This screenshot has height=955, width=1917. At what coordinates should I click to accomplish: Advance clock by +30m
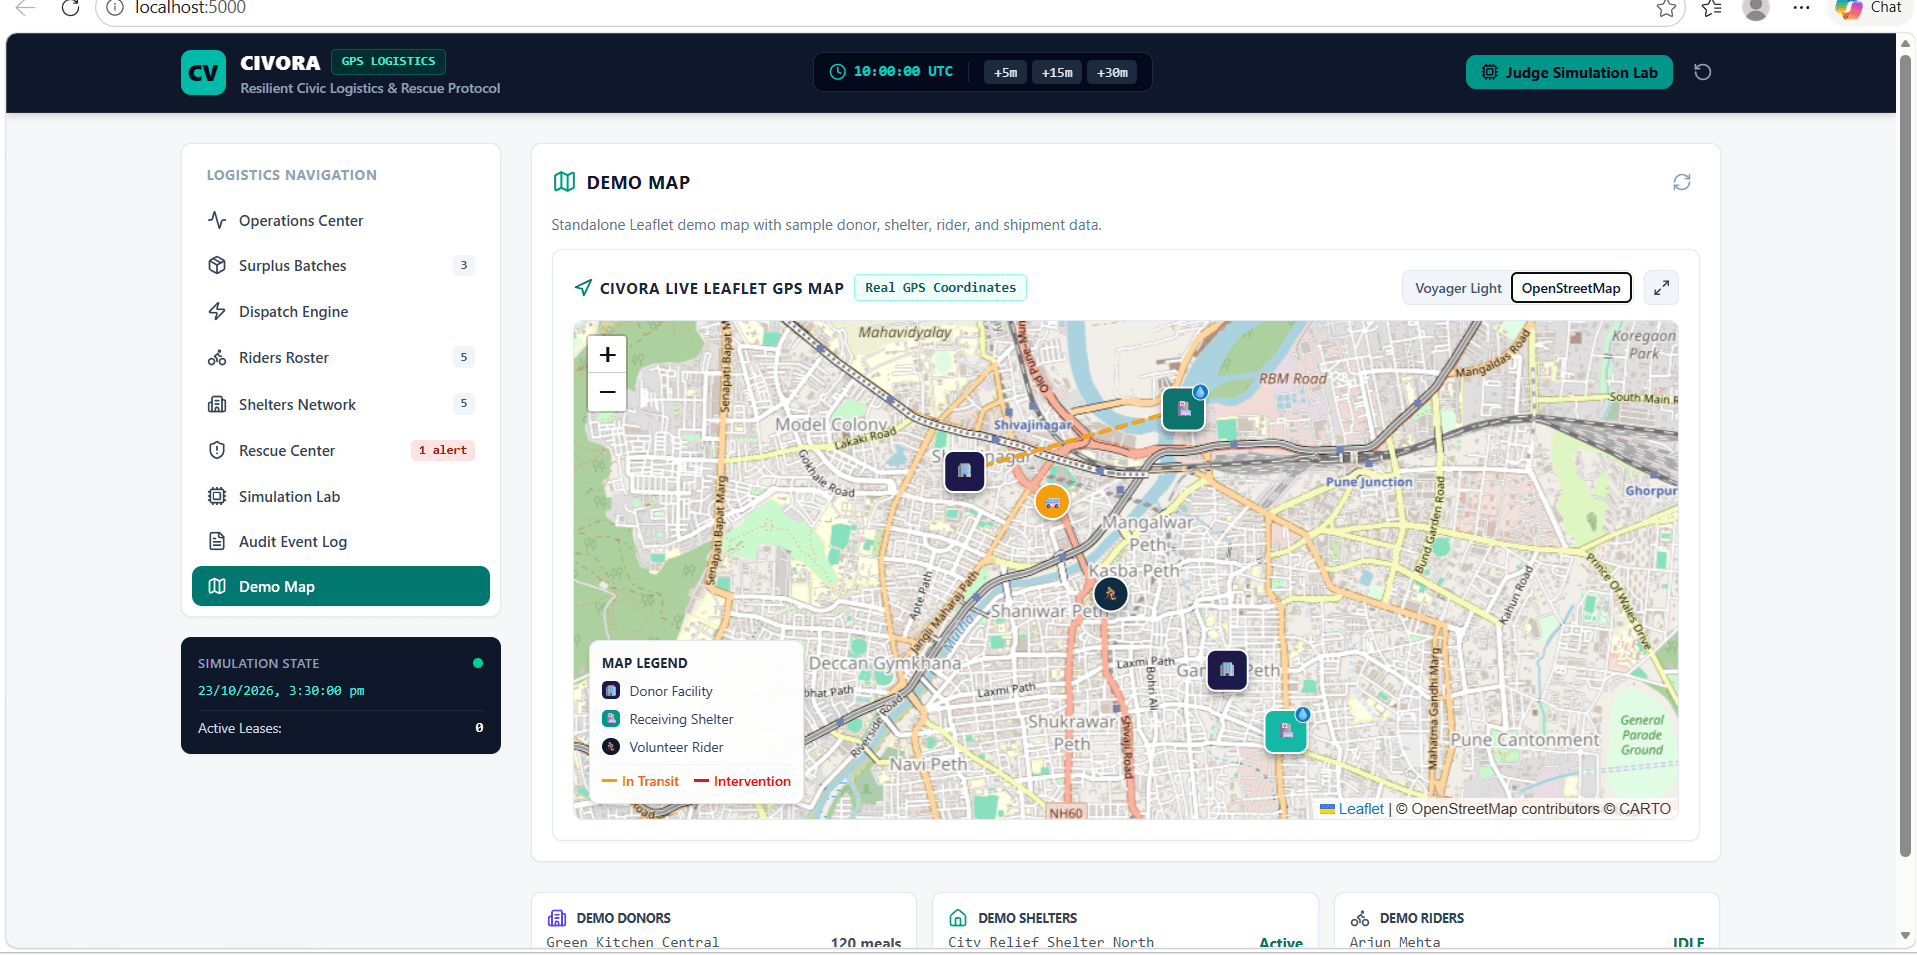point(1112,72)
